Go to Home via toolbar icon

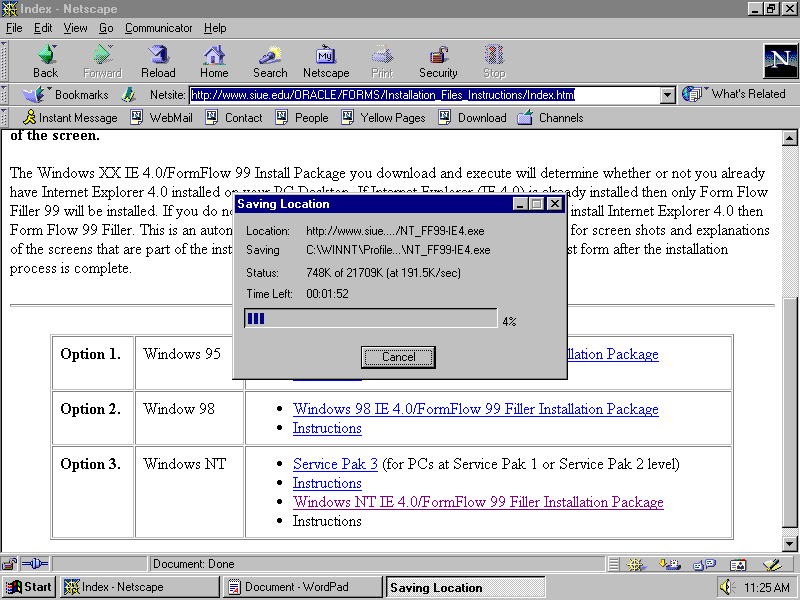[x=214, y=60]
